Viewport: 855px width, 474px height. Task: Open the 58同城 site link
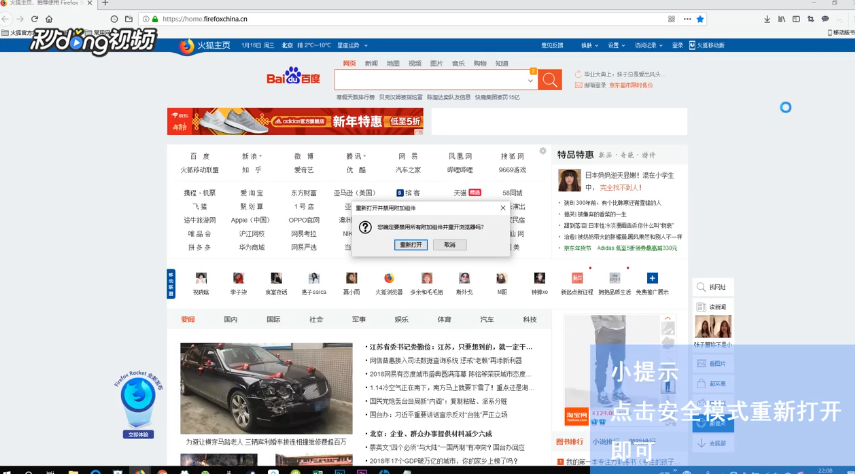point(513,193)
